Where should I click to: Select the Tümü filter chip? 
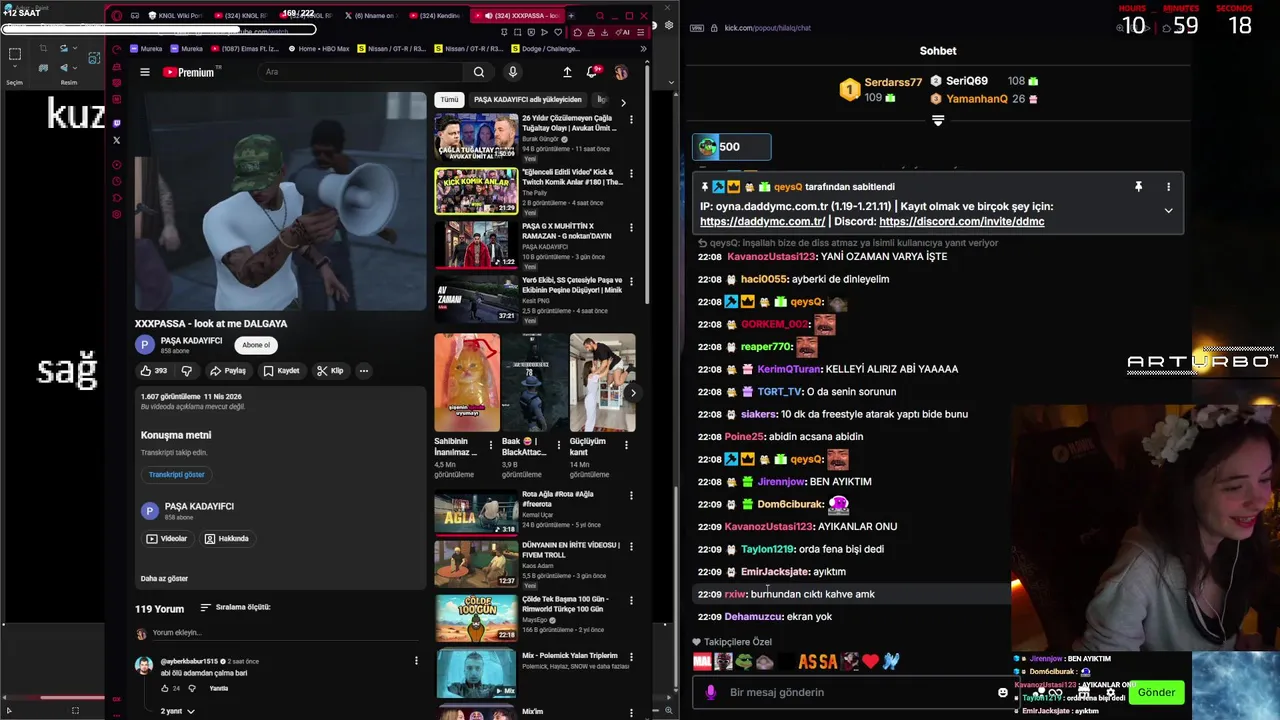coord(450,100)
